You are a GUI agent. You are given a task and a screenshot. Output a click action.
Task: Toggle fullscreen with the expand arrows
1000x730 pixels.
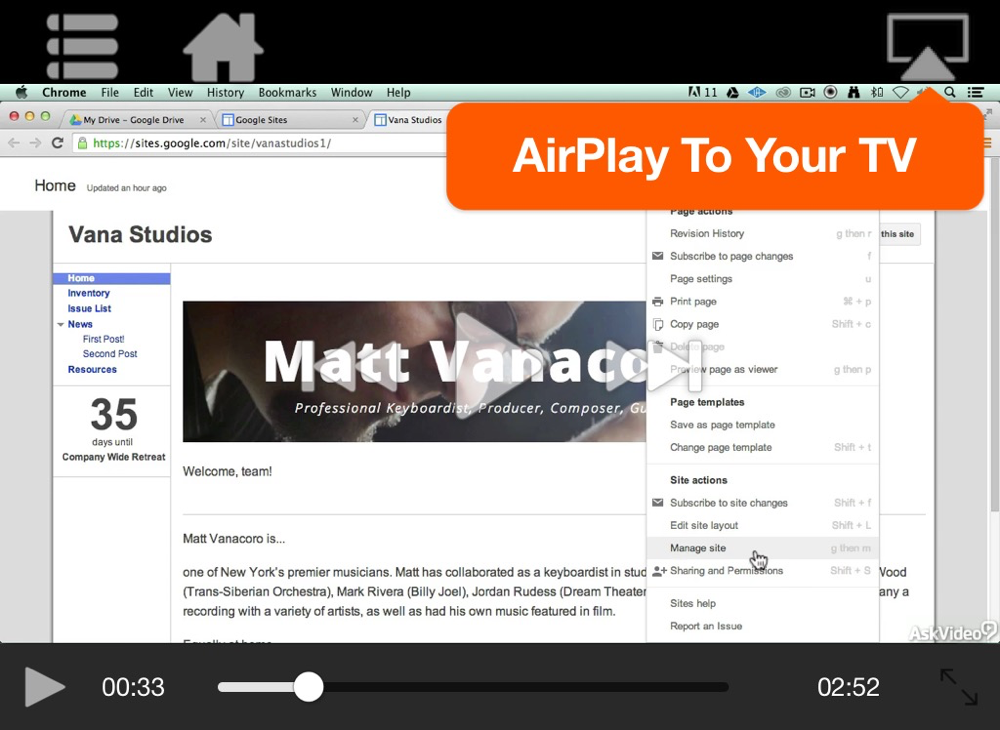point(959,687)
